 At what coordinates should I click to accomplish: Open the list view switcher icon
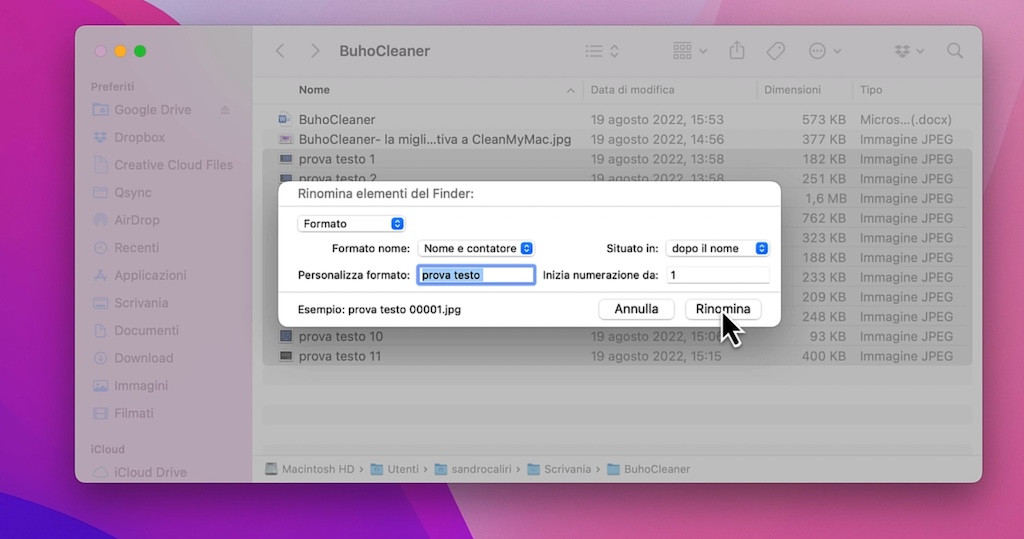(x=602, y=51)
